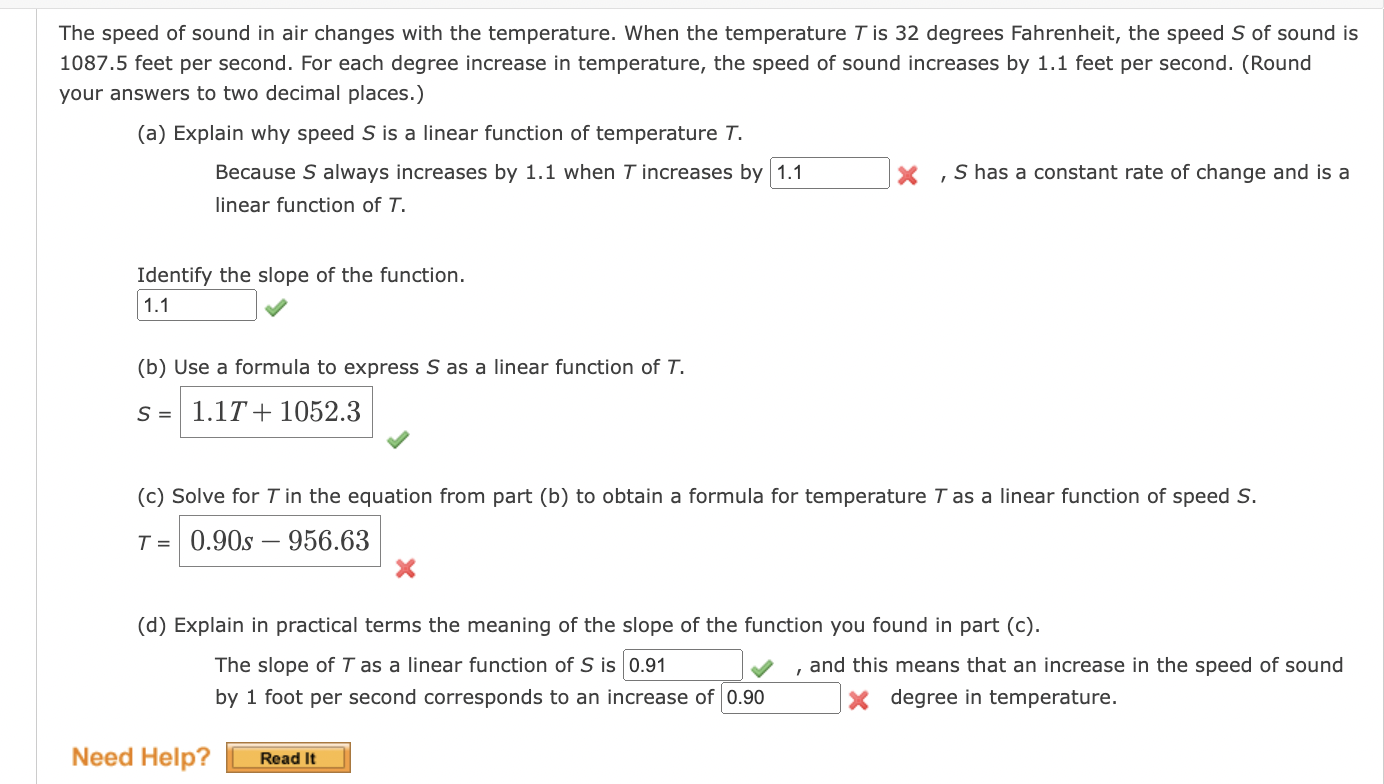Click the red X in part (a) explanation line
Screen dimensions: 1384x784
click(906, 173)
